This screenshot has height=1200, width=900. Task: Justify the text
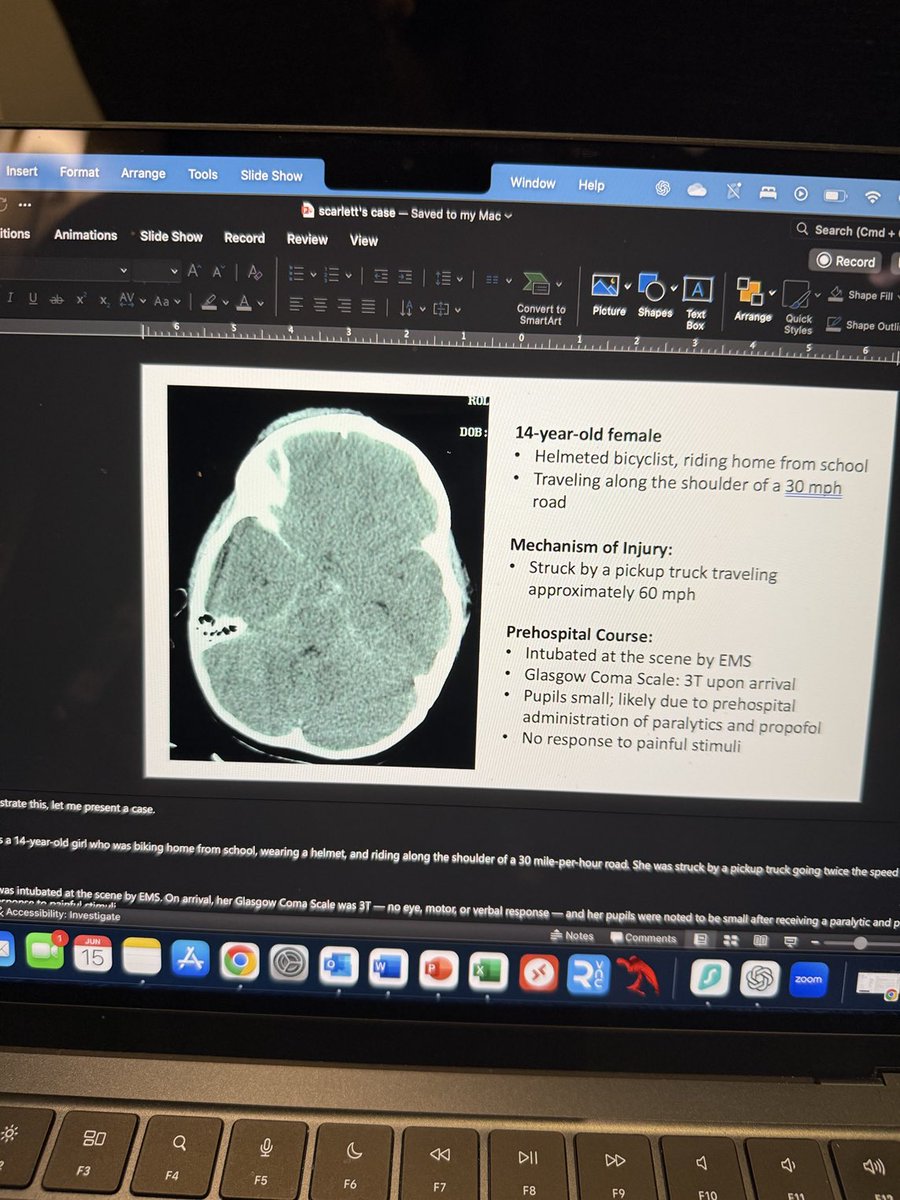tap(368, 307)
